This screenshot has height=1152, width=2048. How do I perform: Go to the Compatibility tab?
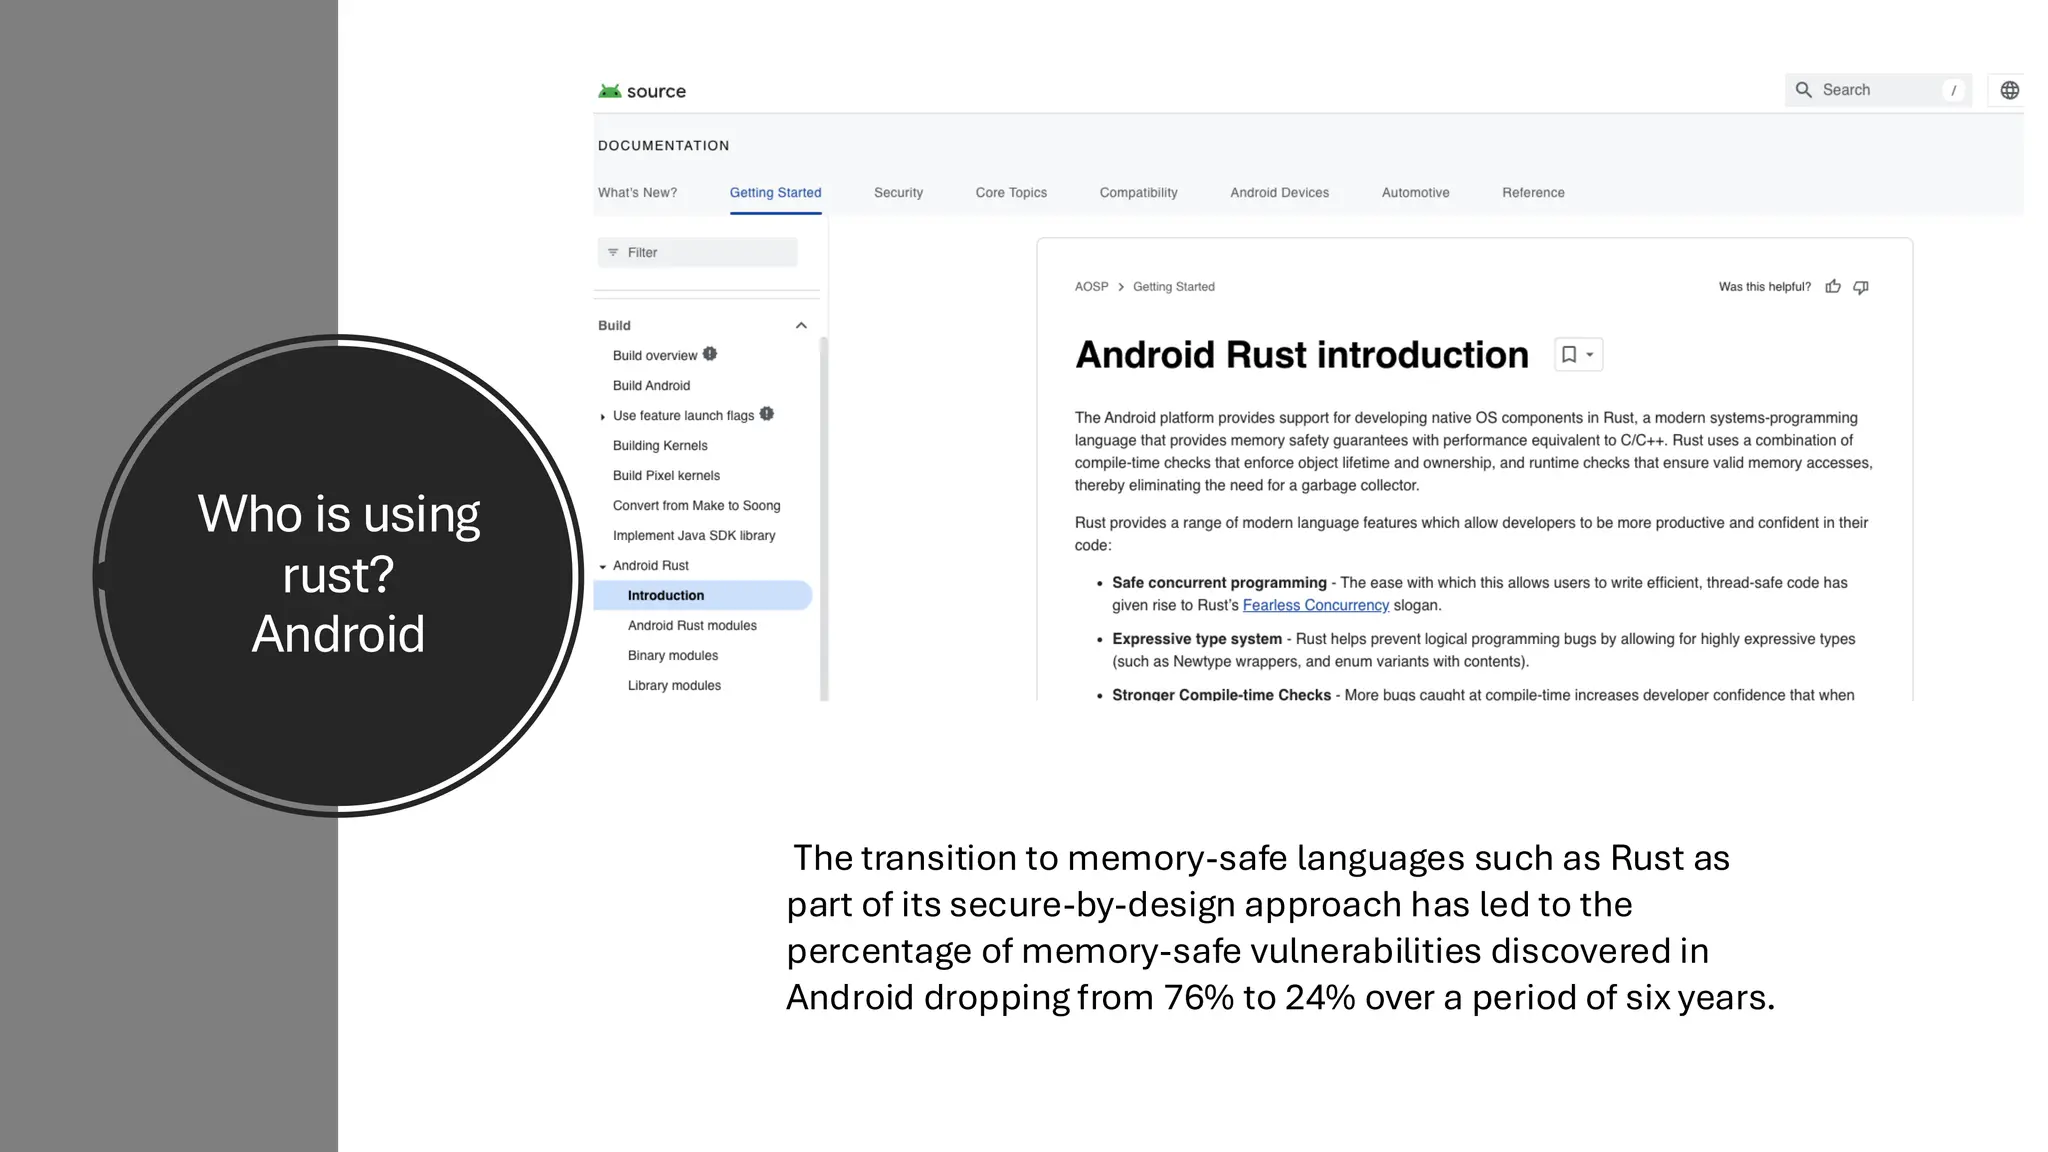[x=1138, y=192]
